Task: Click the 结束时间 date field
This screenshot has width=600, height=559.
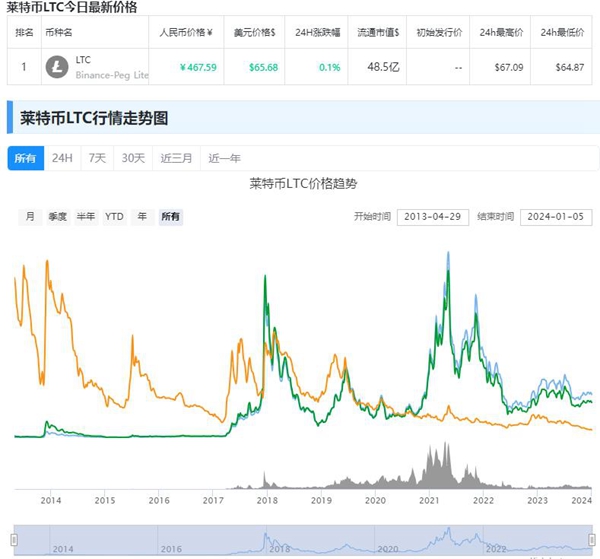Action: (x=557, y=217)
